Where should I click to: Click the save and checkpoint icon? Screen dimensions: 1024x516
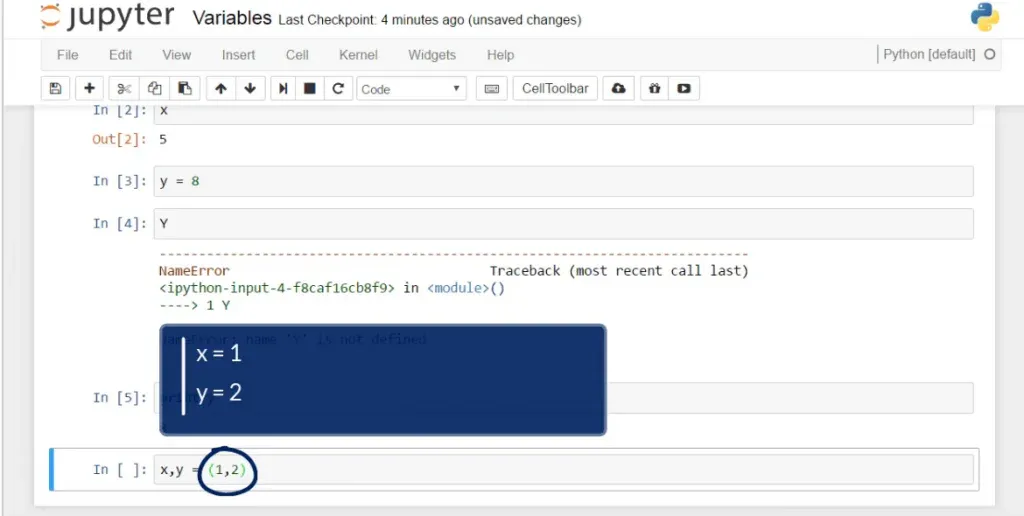coord(55,89)
